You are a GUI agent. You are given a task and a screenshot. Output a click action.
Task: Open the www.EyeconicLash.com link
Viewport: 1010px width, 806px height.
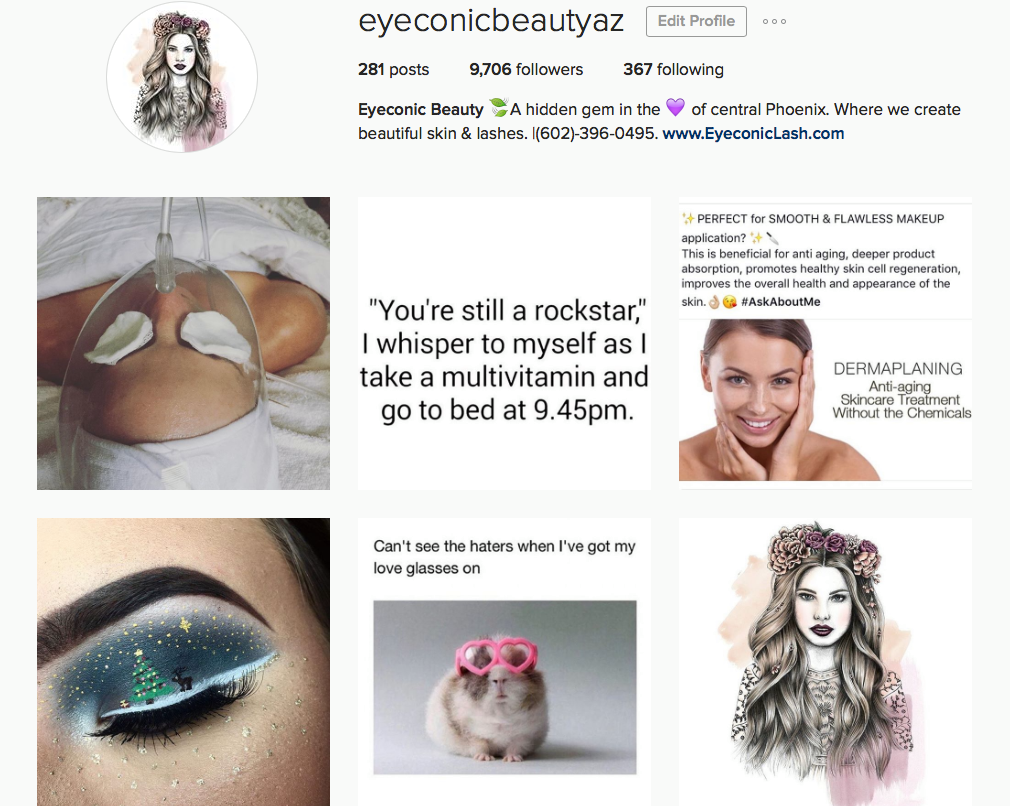click(x=753, y=133)
